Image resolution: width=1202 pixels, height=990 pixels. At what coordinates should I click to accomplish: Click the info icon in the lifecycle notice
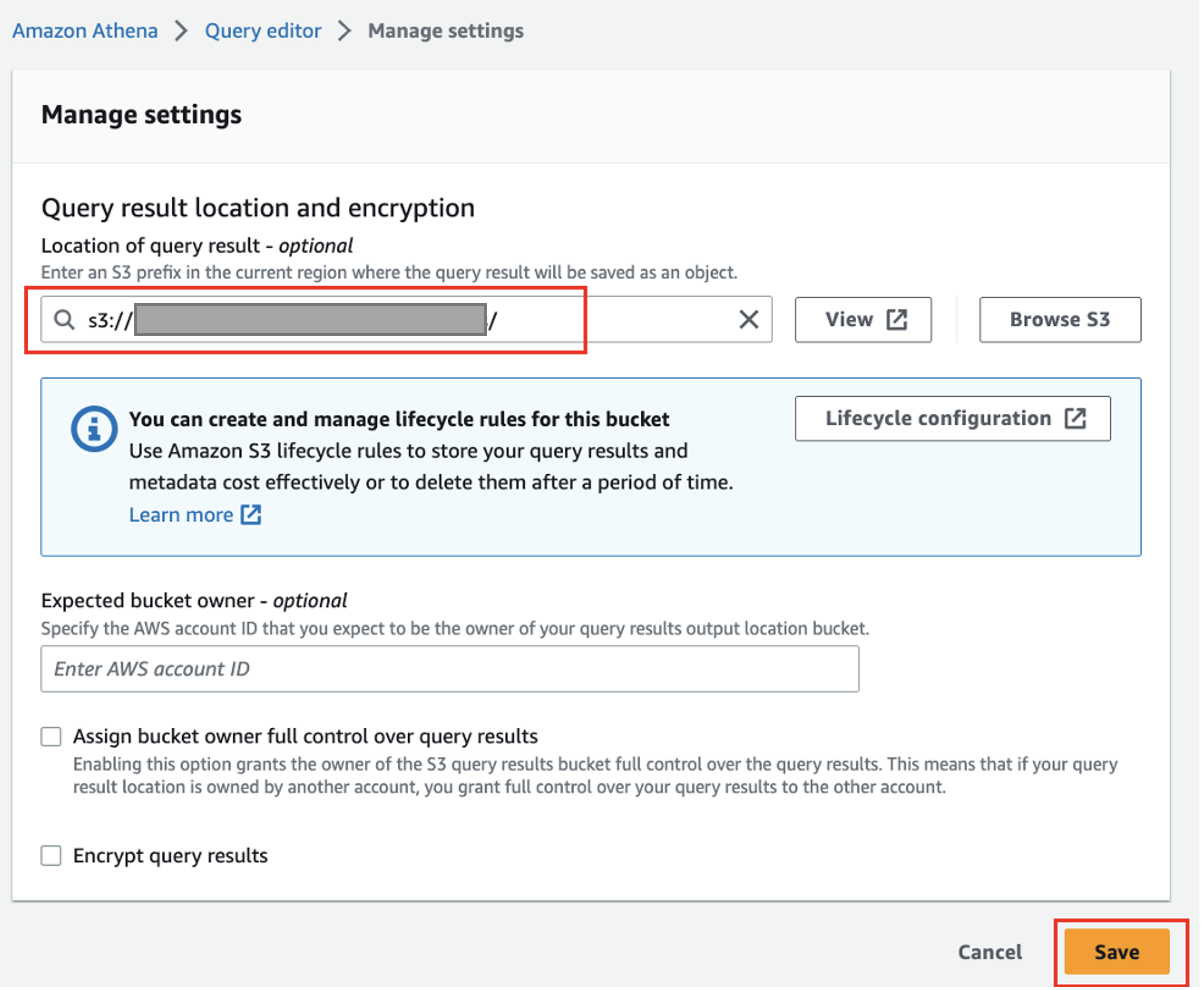point(93,430)
